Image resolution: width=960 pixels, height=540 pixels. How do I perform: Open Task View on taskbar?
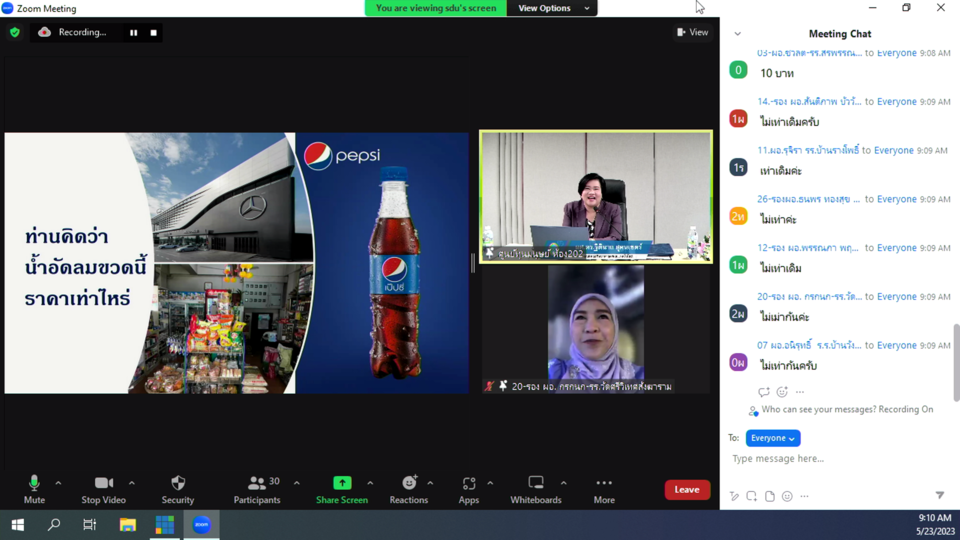[x=89, y=525]
